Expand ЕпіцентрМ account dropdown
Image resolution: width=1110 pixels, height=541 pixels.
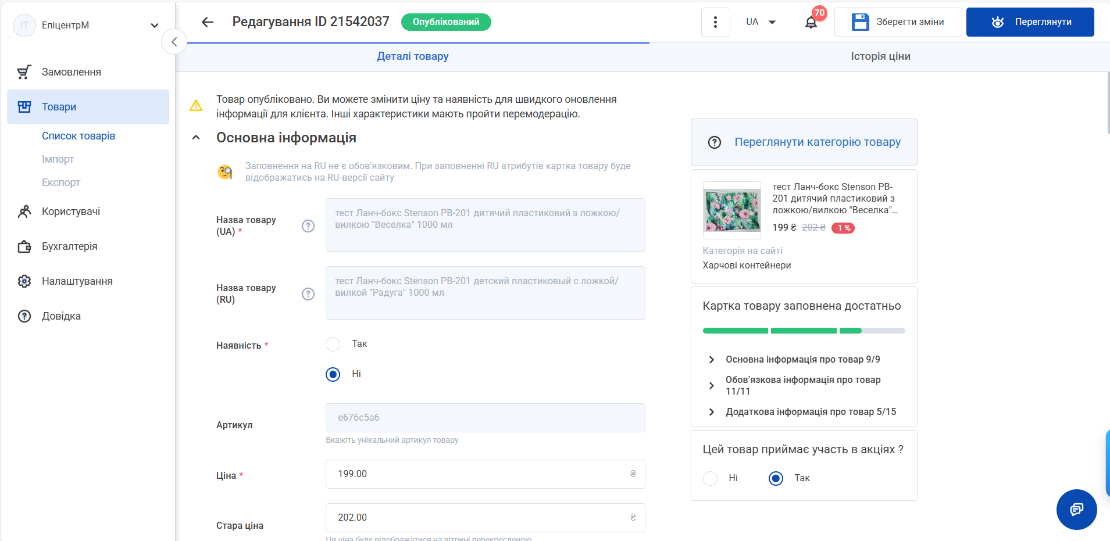[154, 26]
